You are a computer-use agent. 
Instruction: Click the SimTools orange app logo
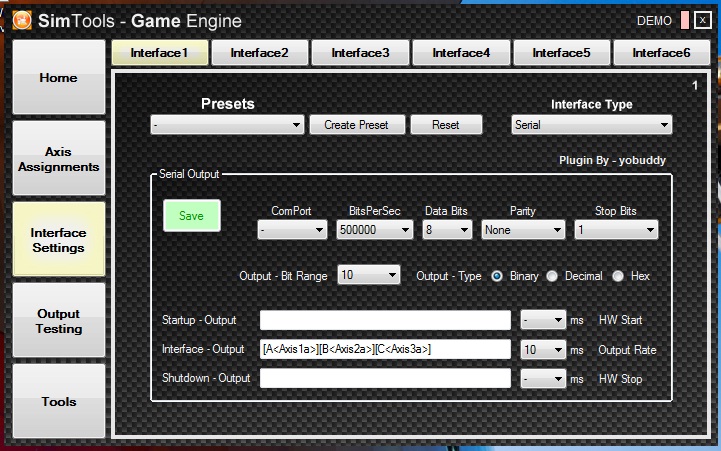pyautogui.click(x=22, y=20)
